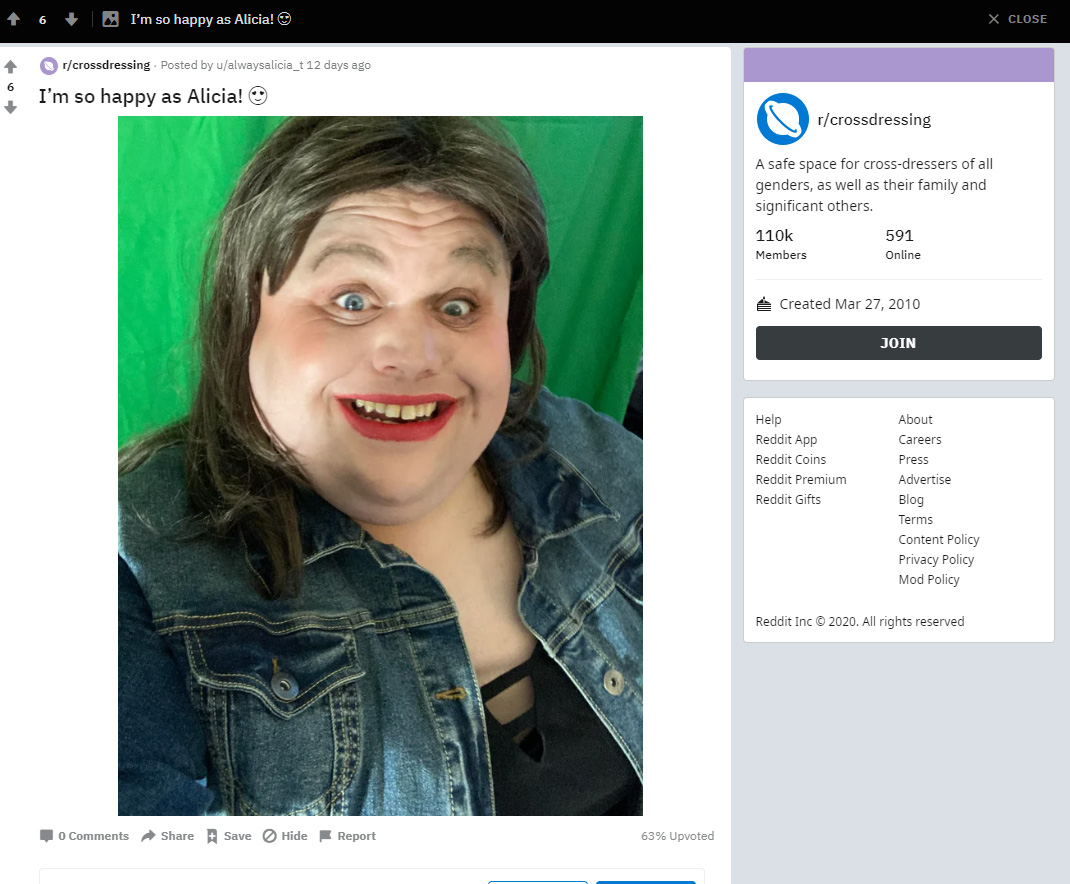The image size is (1070, 884).
Task: Open the Reddit App link
Action: pyautogui.click(x=786, y=440)
